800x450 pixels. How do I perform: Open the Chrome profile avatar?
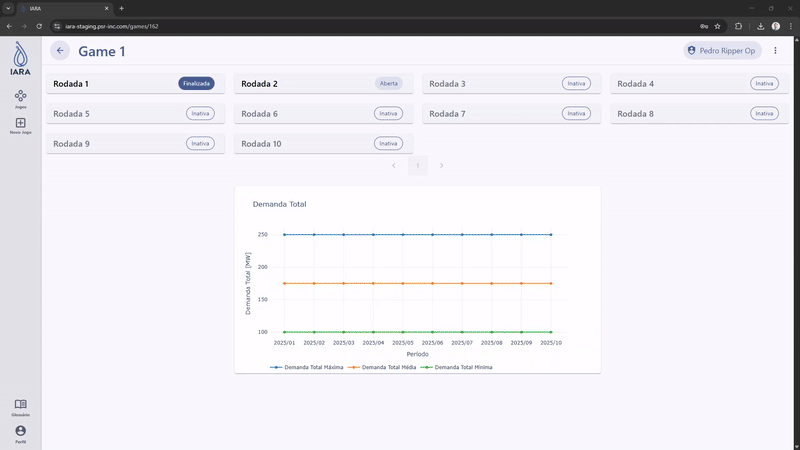(x=776, y=26)
